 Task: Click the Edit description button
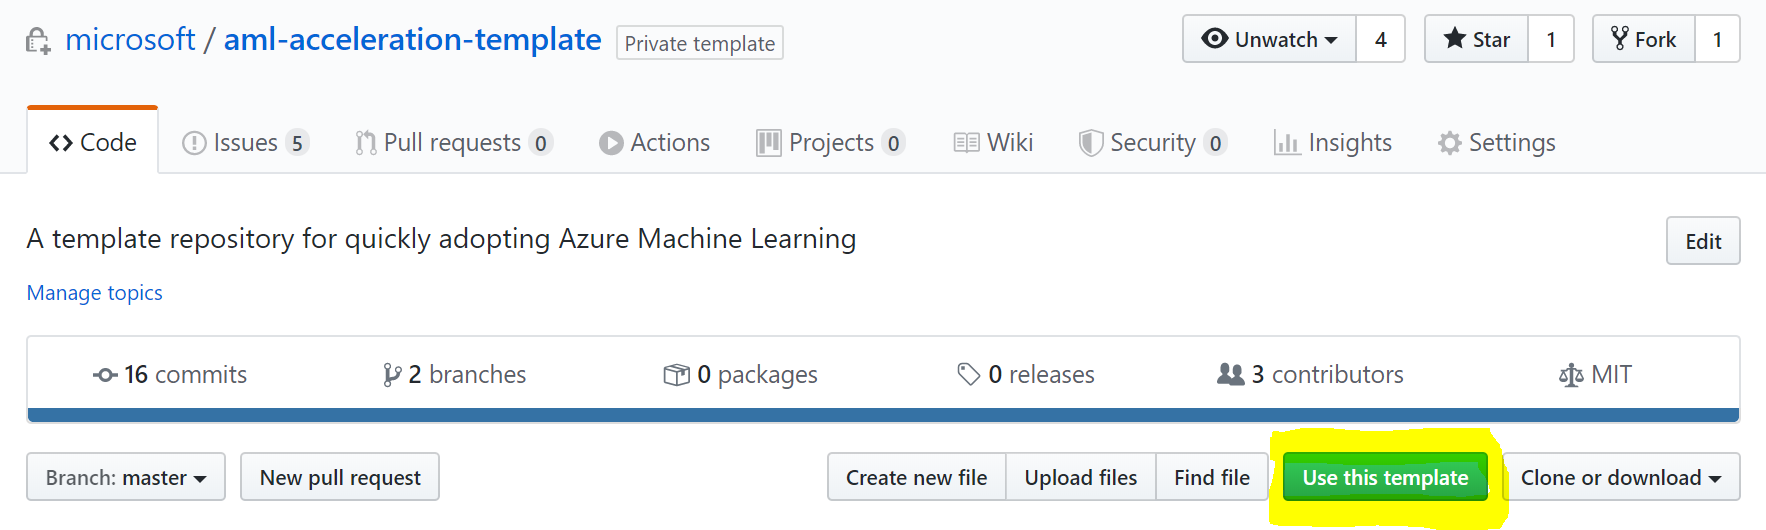pyautogui.click(x=1703, y=241)
